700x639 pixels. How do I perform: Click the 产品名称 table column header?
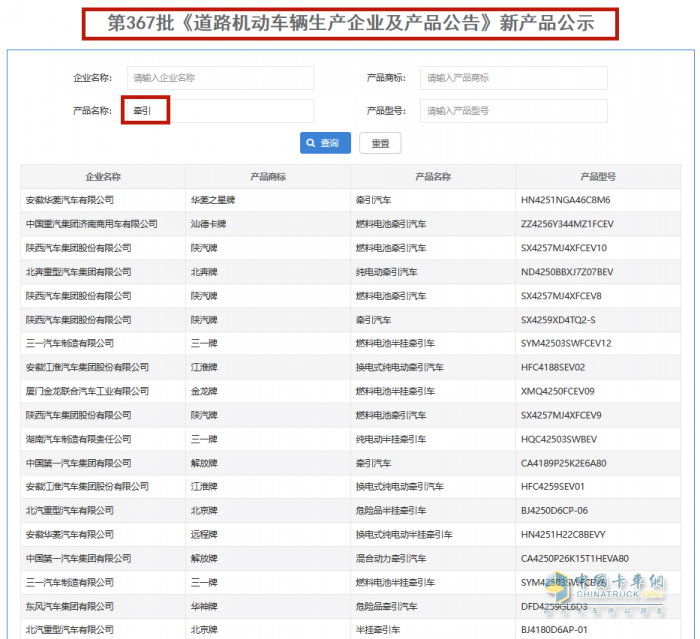tap(433, 176)
